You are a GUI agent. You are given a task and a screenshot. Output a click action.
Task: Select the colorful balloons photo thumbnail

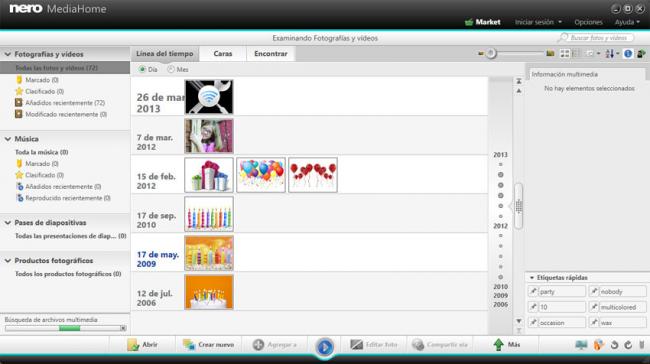(x=261, y=175)
